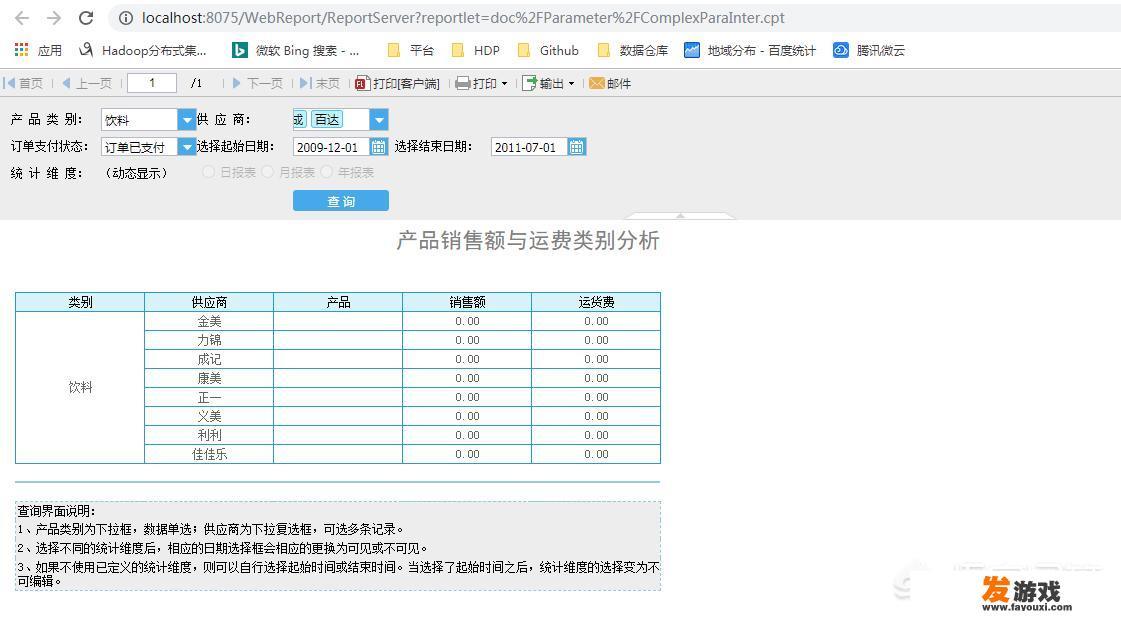Viewport: 1121px width, 621px height.
Task: Click the start date field 2009-12-01
Action: 331,147
